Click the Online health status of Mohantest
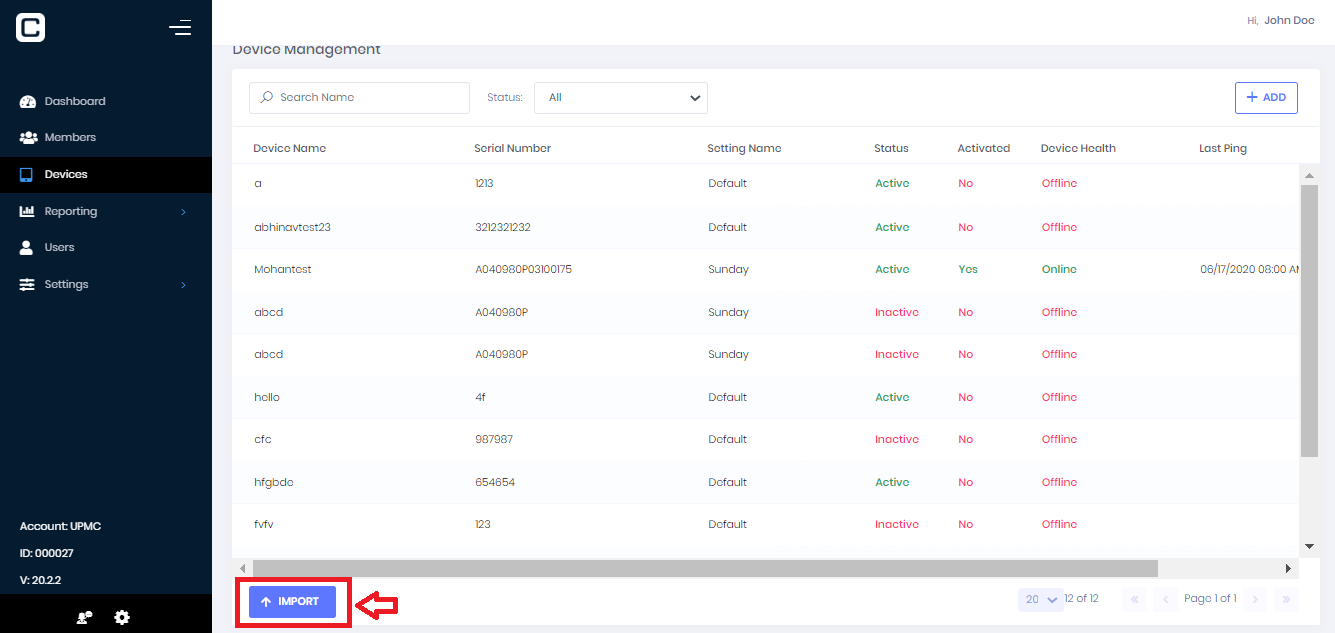Image resolution: width=1335 pixels, height=633 pixels. coord(1059,269)
